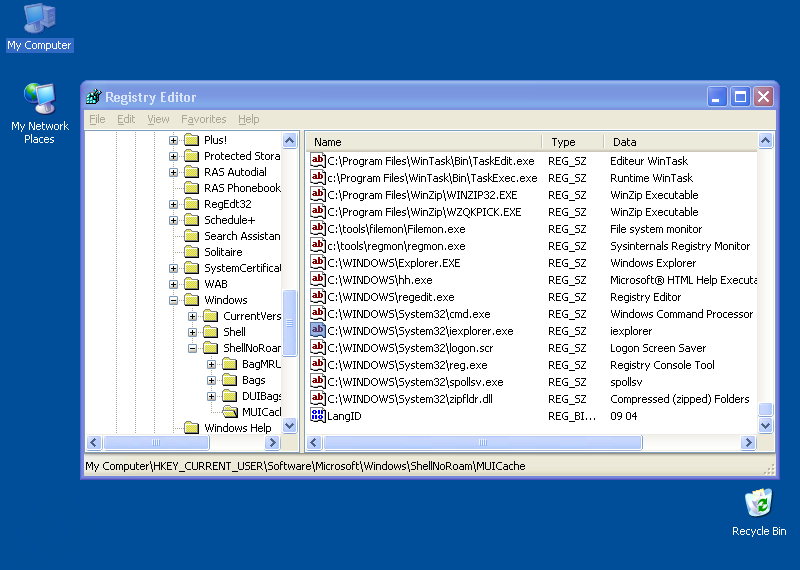Click the string icon of the TaskEdit.exe value
This screenshot has height=570, width=800.
[317, 161]
